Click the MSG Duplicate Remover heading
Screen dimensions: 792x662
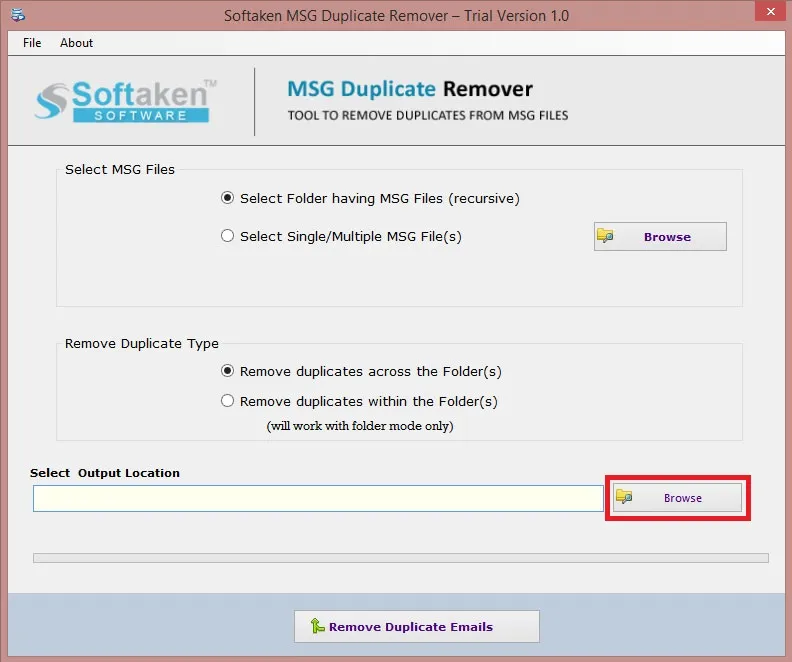pyautogui.click(x=410, y=89)
